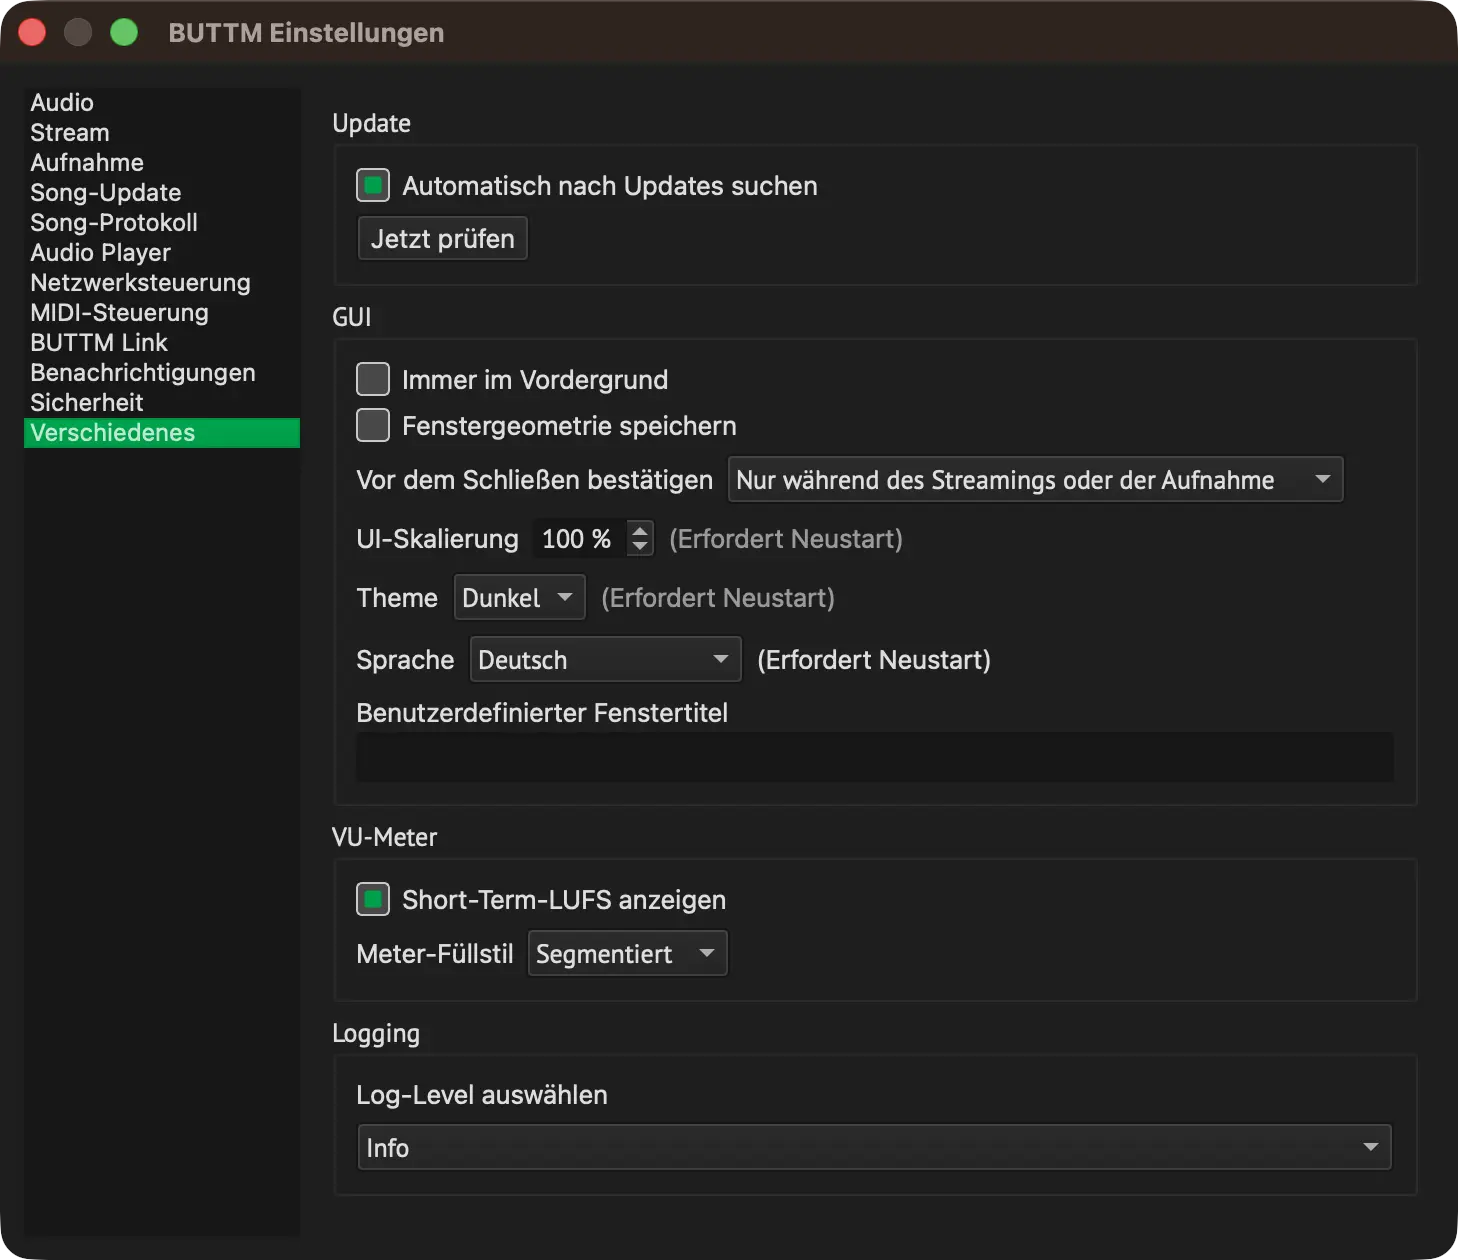Decrease UI-Skalierung with down arrow
Viewport: 1458px width, 1260px height.
(640, 547)
